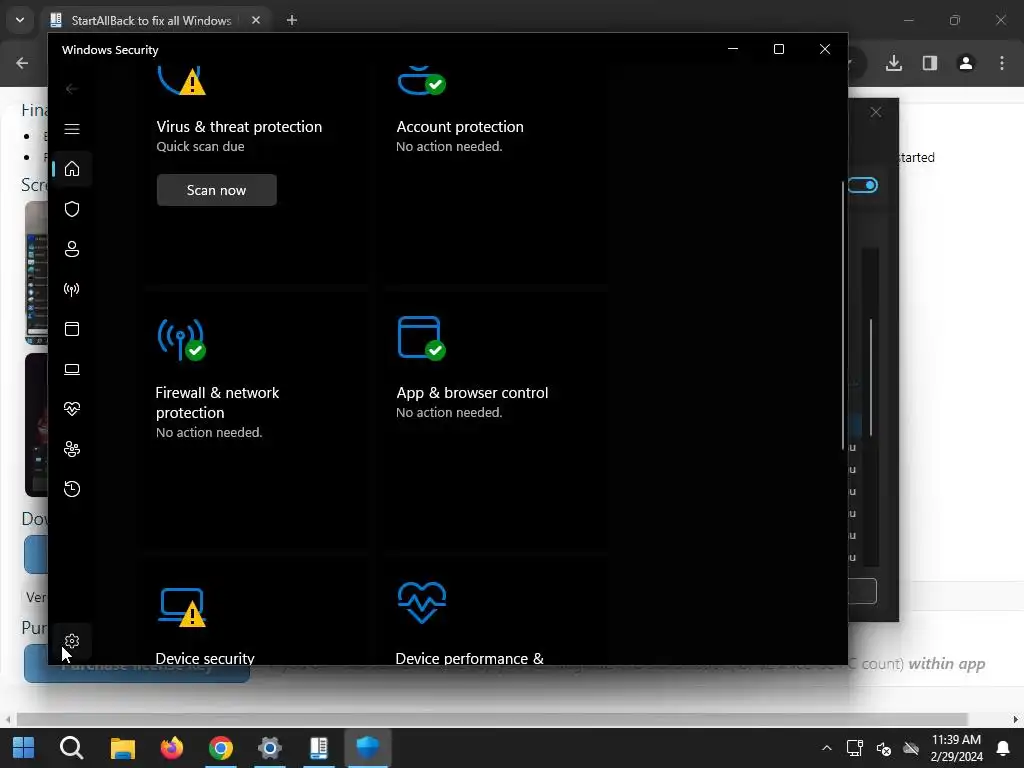Open Chrome profile avatar
Screen dimensions: 1024x768
tap(966, 63)
